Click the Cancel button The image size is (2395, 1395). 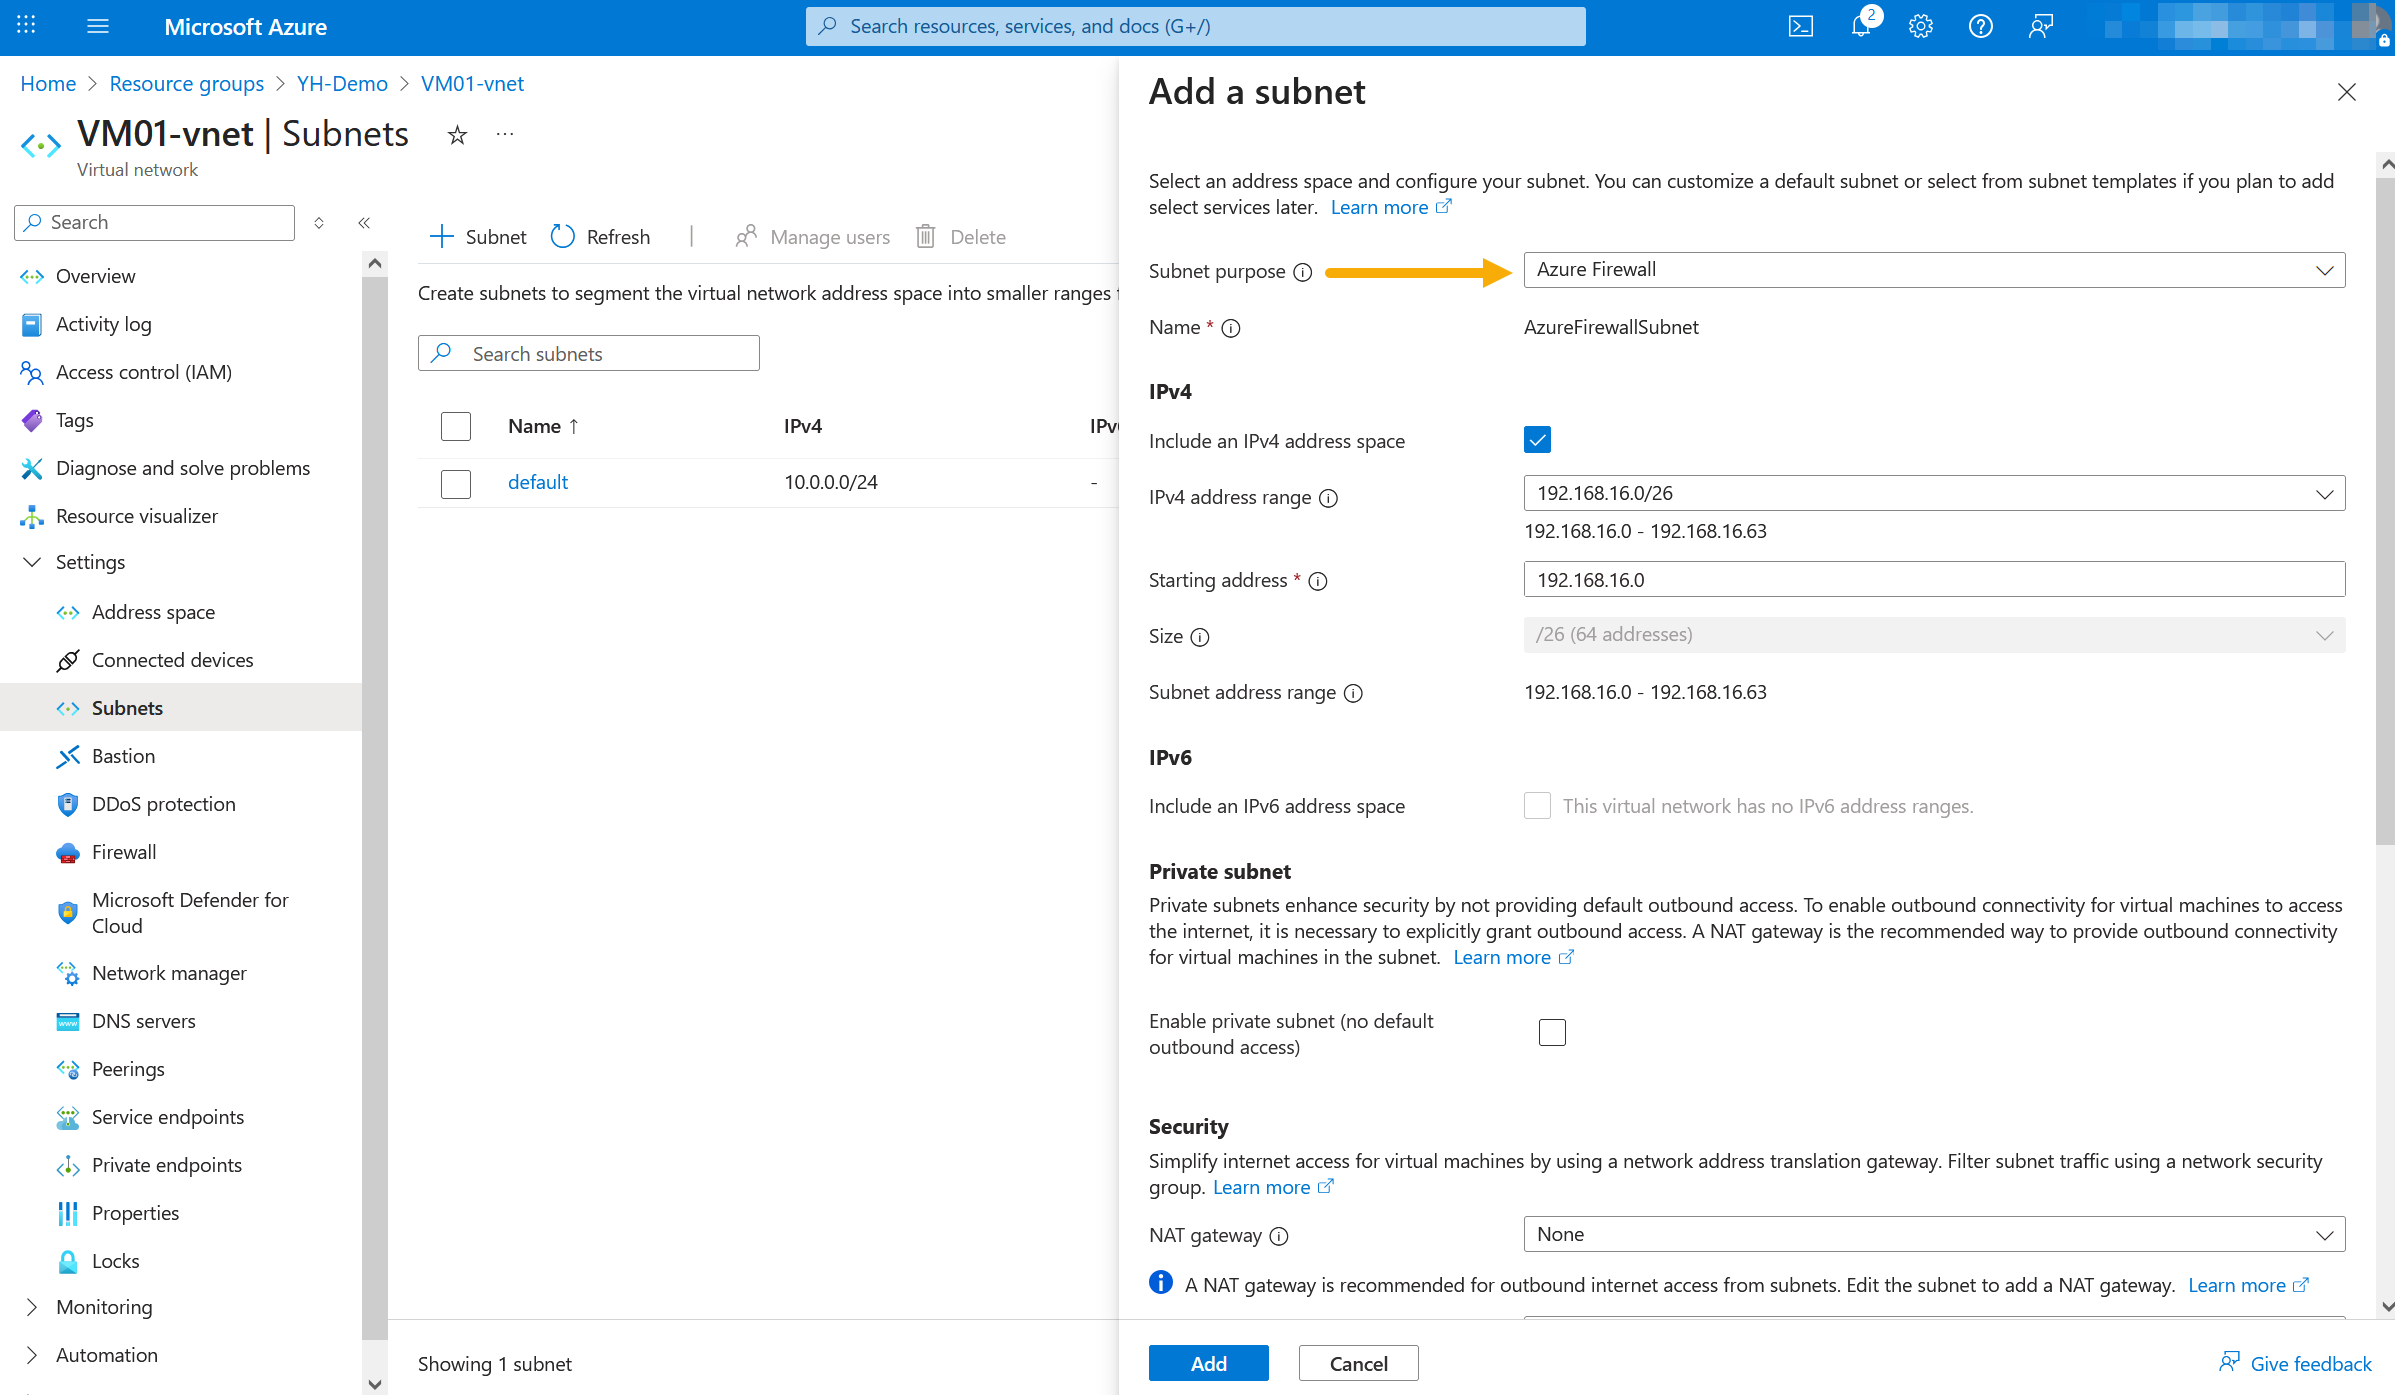(1358, 1363)
